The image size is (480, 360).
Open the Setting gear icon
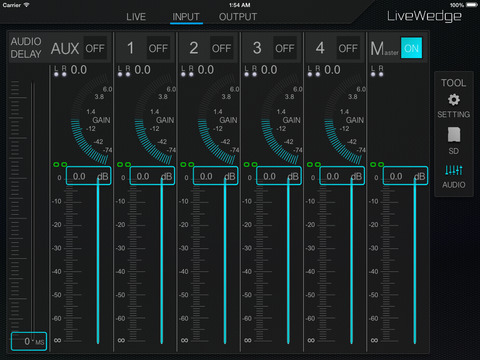(454, 100)
